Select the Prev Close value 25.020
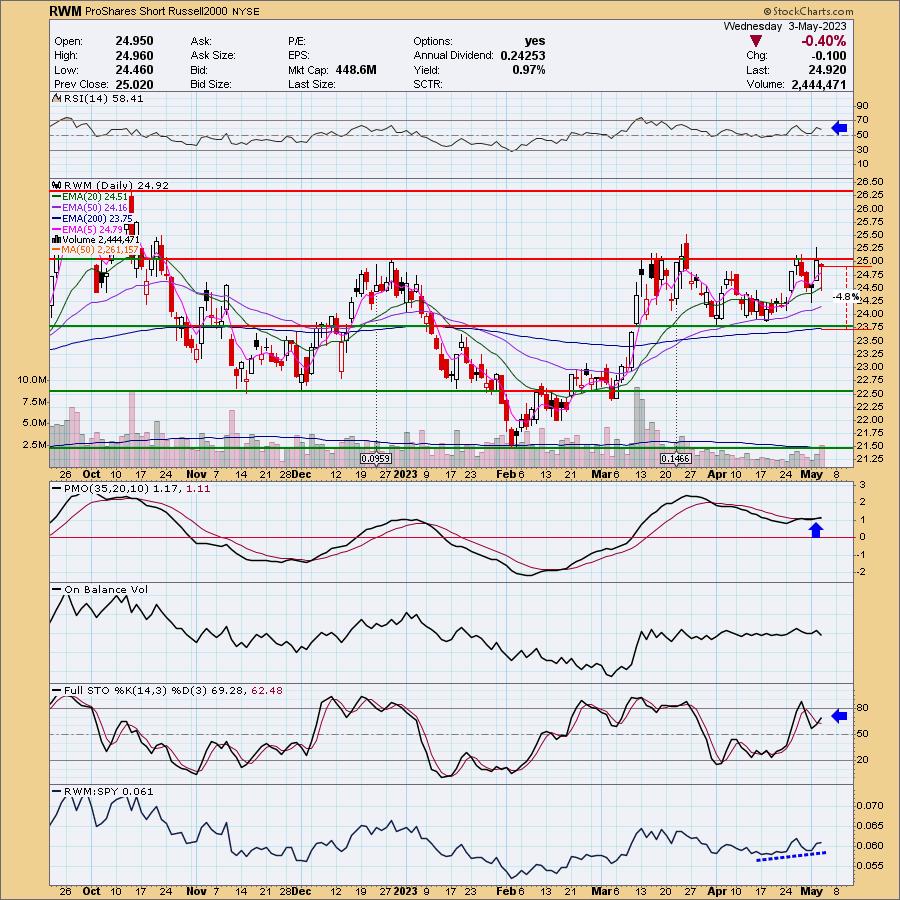This screenshot has width=900, height=900. pyautogui.click(x=134, y=84)
